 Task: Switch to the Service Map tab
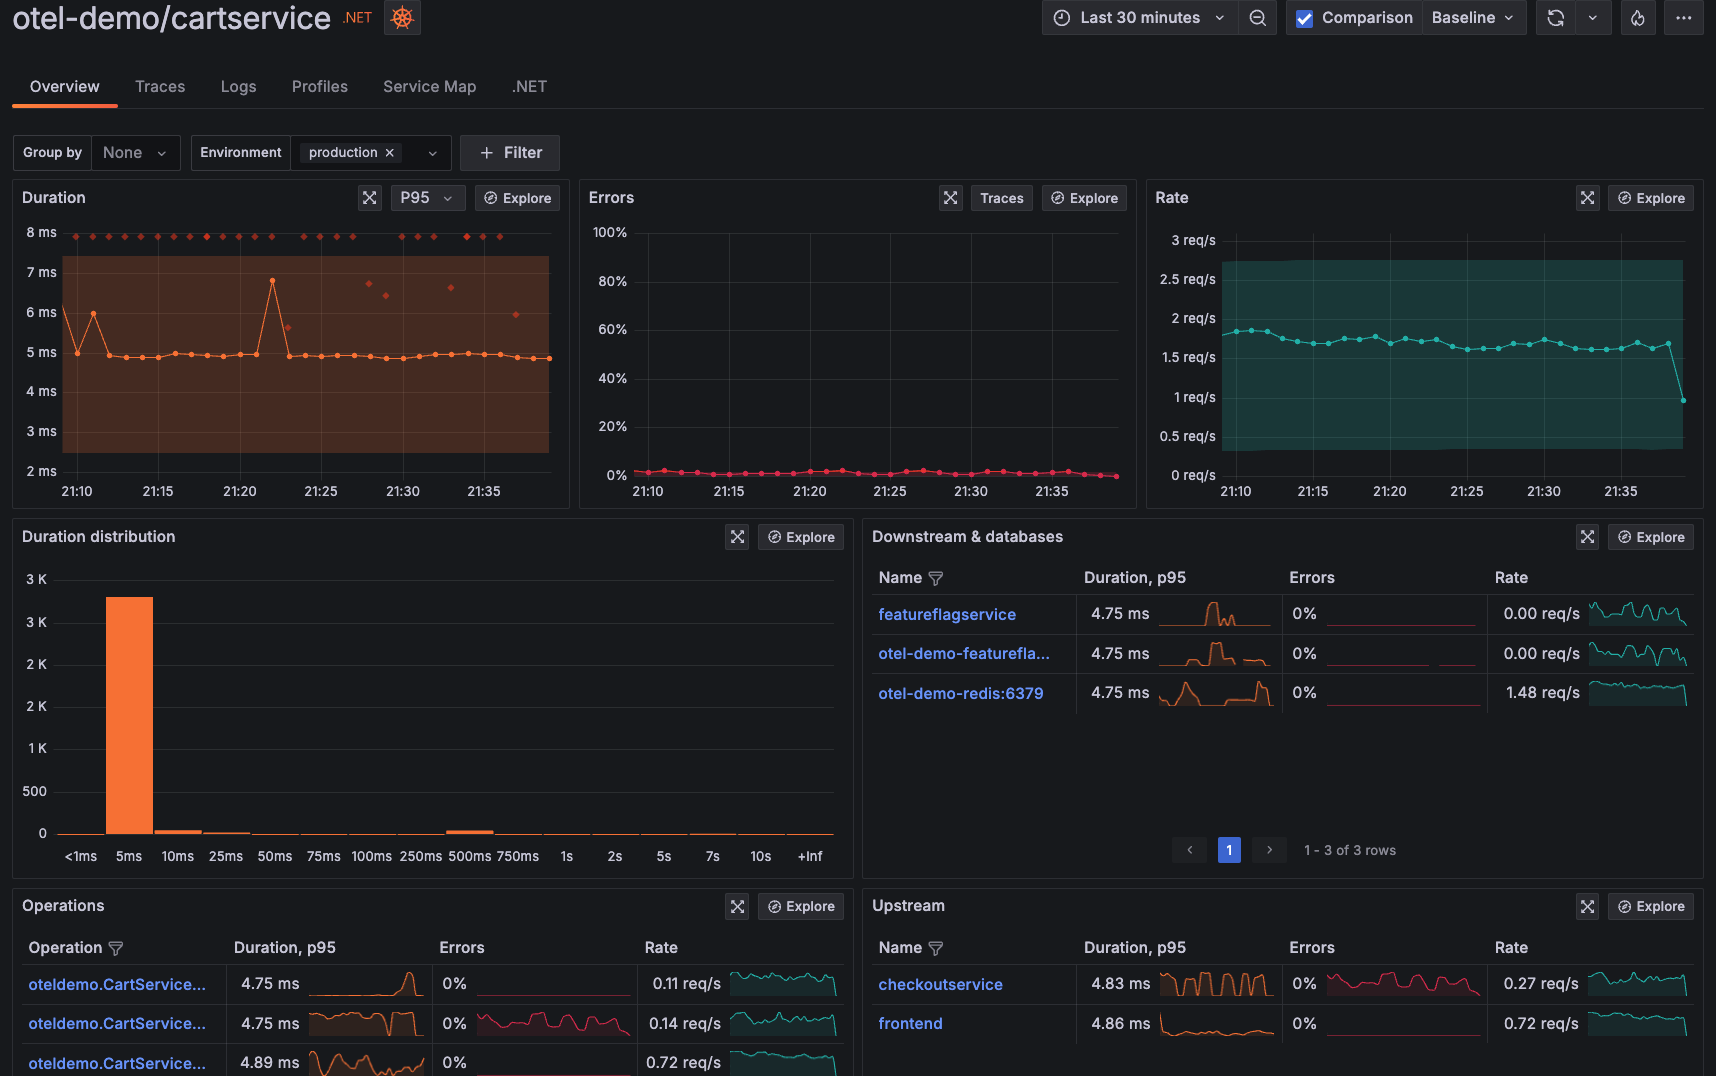click(x=429, y=87)
